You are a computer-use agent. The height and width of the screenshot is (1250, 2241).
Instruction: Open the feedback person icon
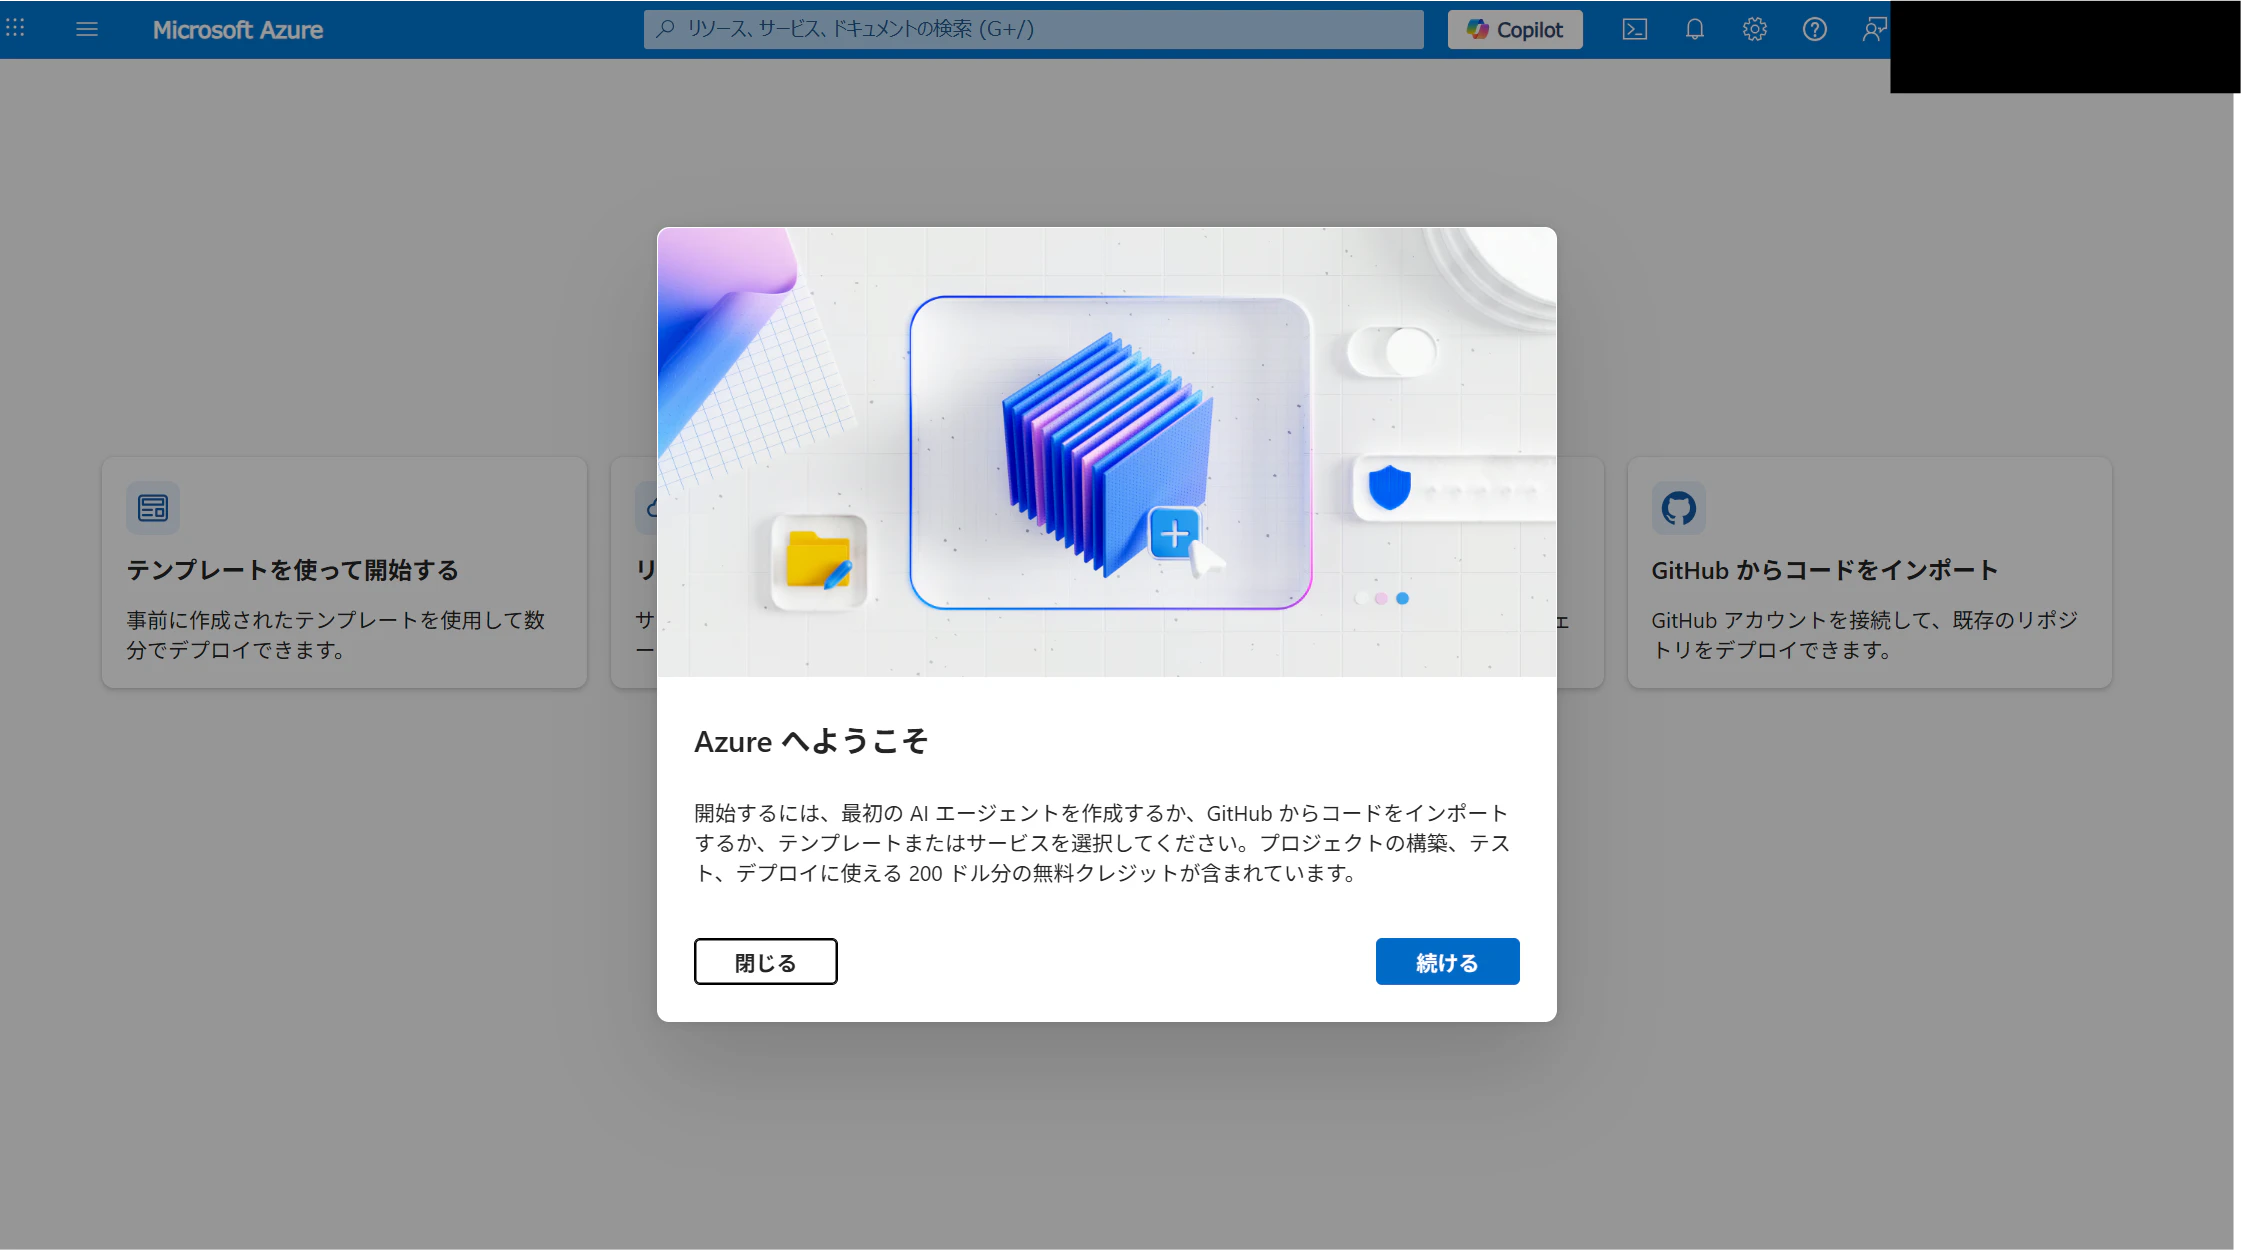pos(1874,29)
